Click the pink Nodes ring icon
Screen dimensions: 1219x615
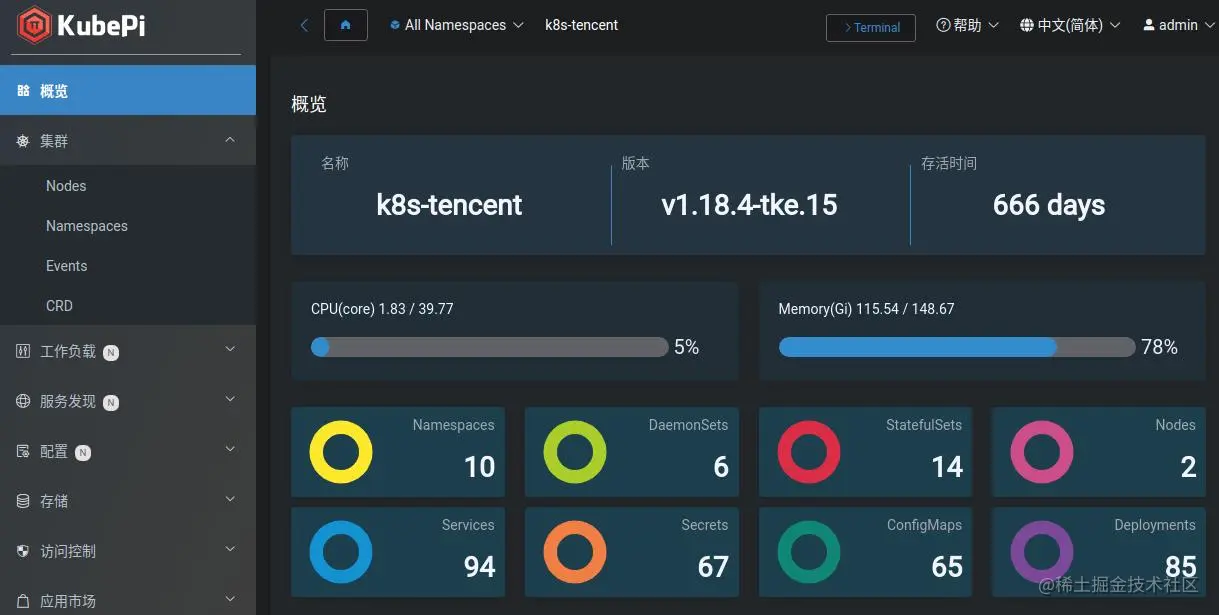pyautogui.click(x=1042, y=452)
